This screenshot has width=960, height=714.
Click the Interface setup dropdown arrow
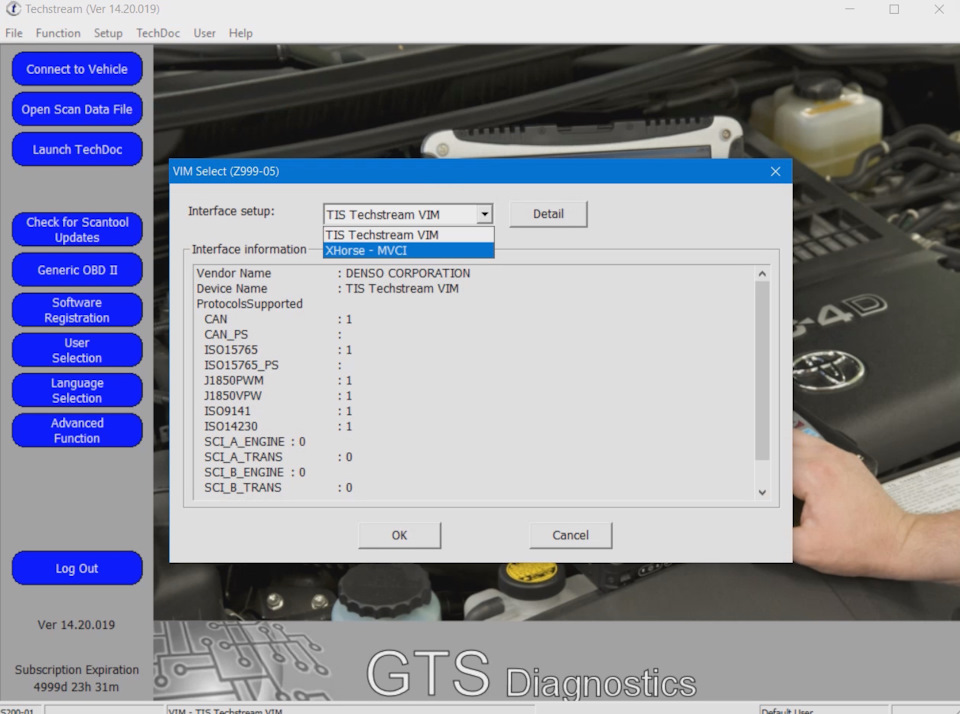484,214
